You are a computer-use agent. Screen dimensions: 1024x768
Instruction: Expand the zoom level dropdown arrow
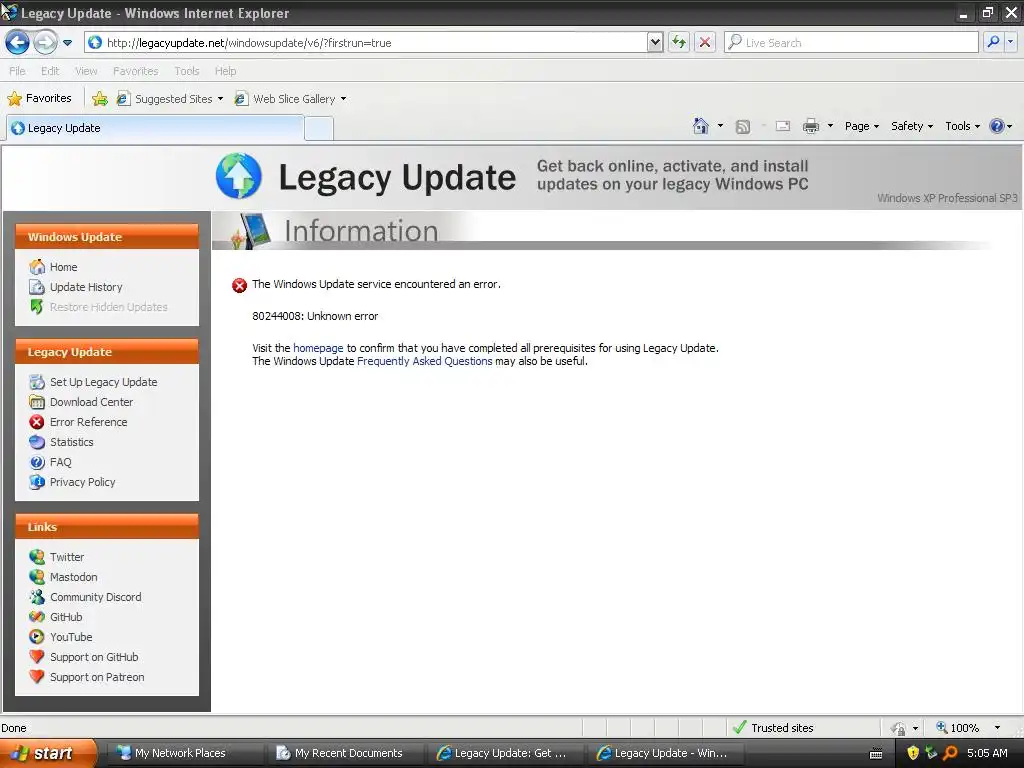[997, 728]
